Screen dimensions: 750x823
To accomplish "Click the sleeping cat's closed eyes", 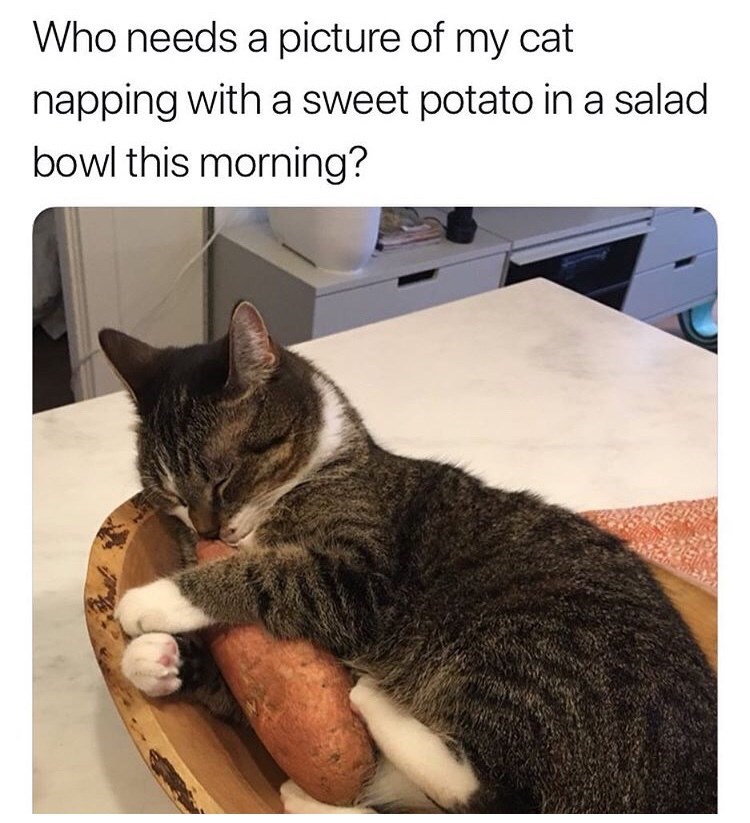I will click(247, 465).
